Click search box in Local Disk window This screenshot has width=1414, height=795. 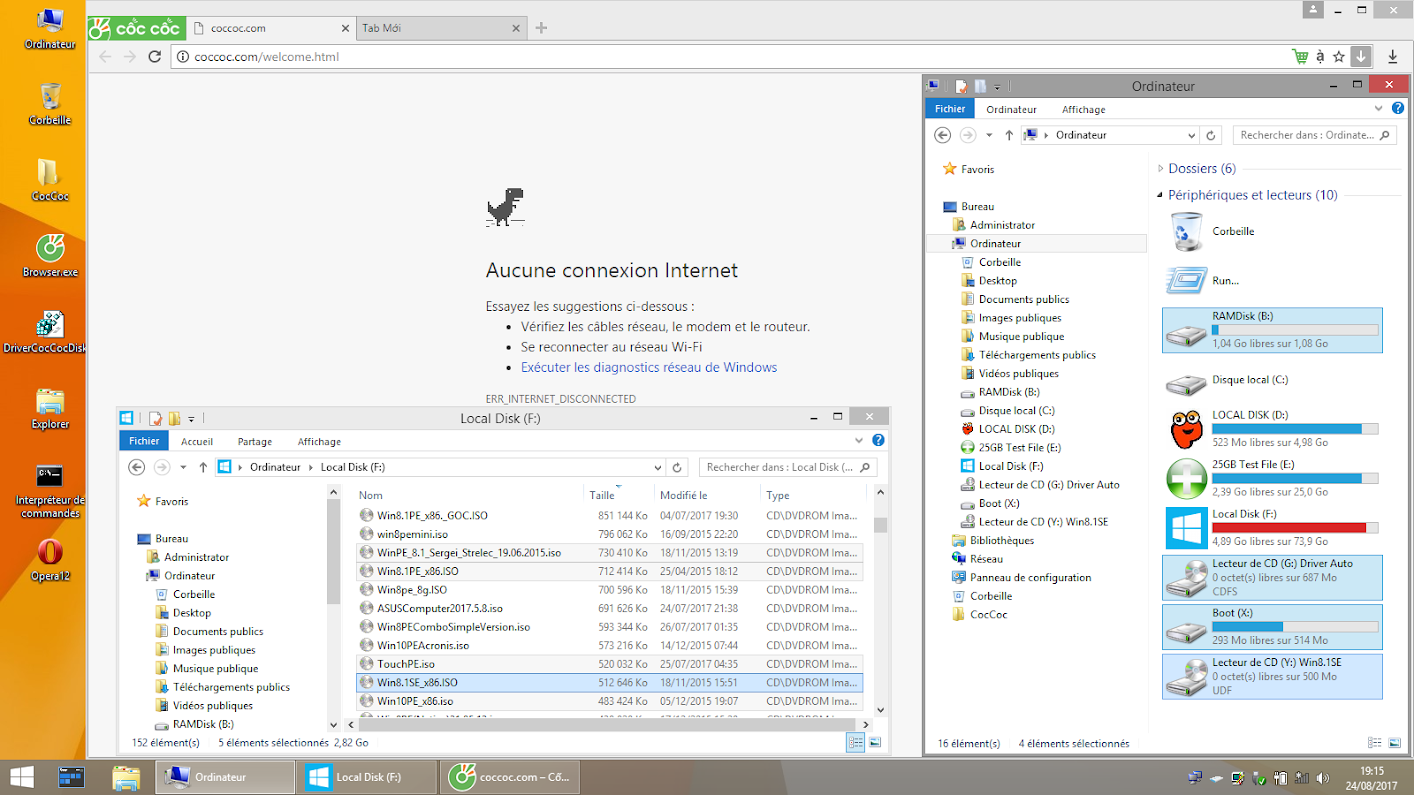click(787, 467)
